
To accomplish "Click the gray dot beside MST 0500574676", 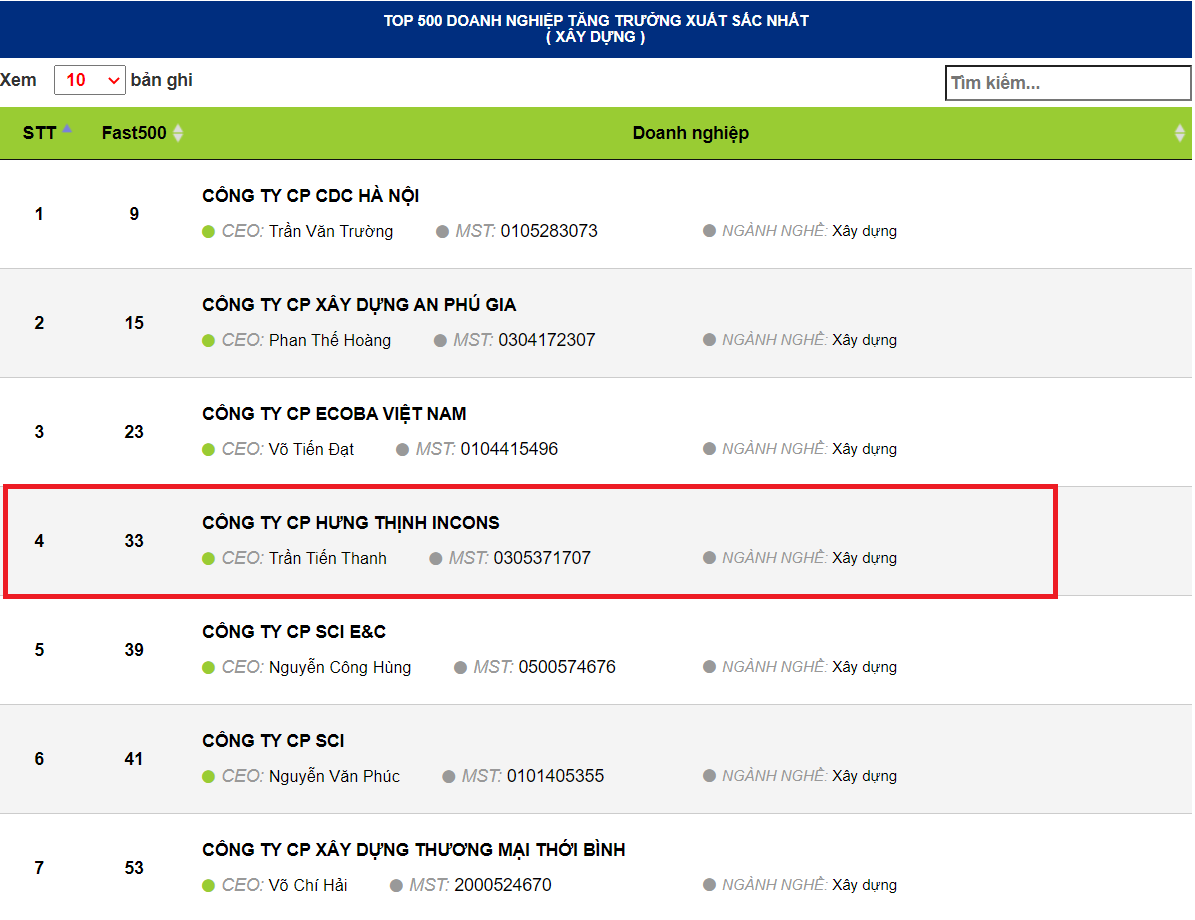I will [x=460, y=668].
